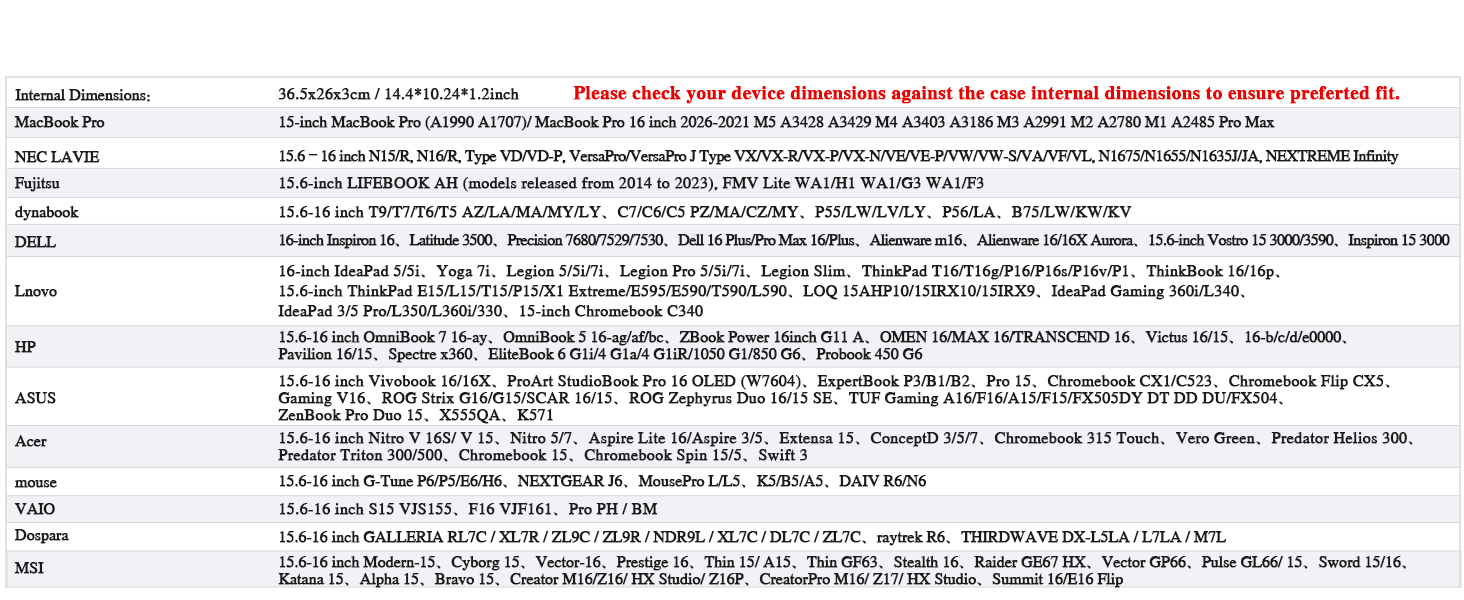Click the 'MSI' brand cell
The image size is (1464, 600).
(x=28, y=569)
